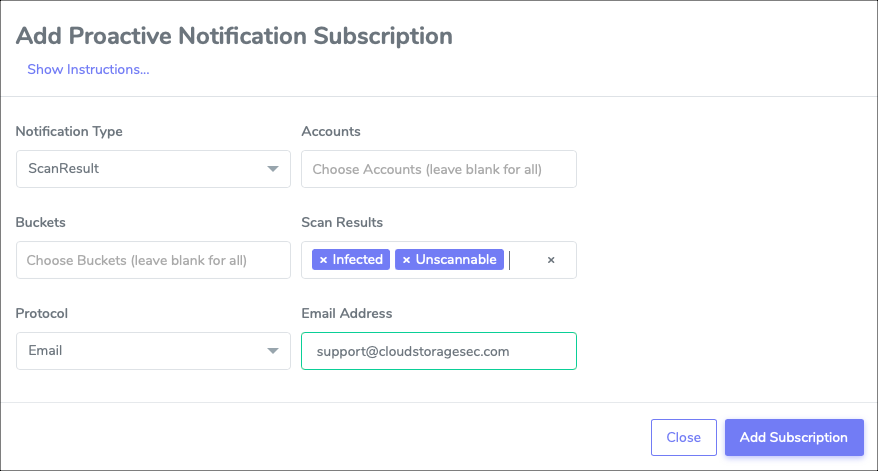Open the Show Instructions link

click(88, 69)
